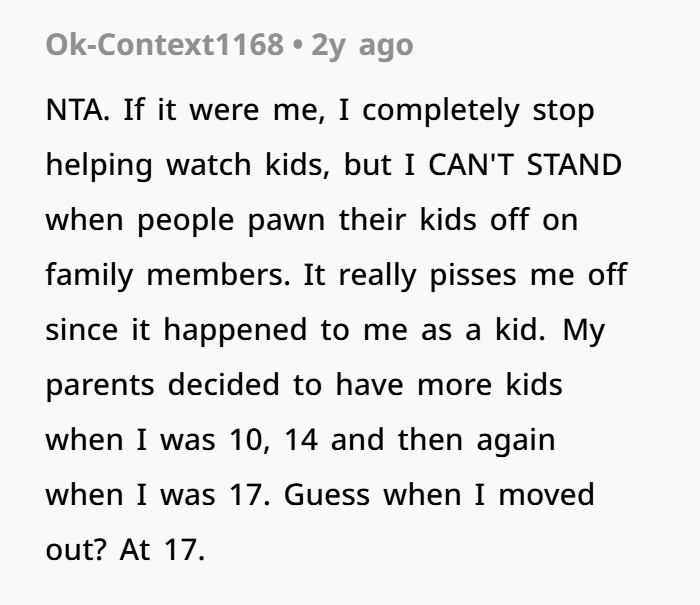The height and width of the screenshot is (605, 700).
Task: Open the Ok-Context1168 user profile
Action: (x=164, y=45)
